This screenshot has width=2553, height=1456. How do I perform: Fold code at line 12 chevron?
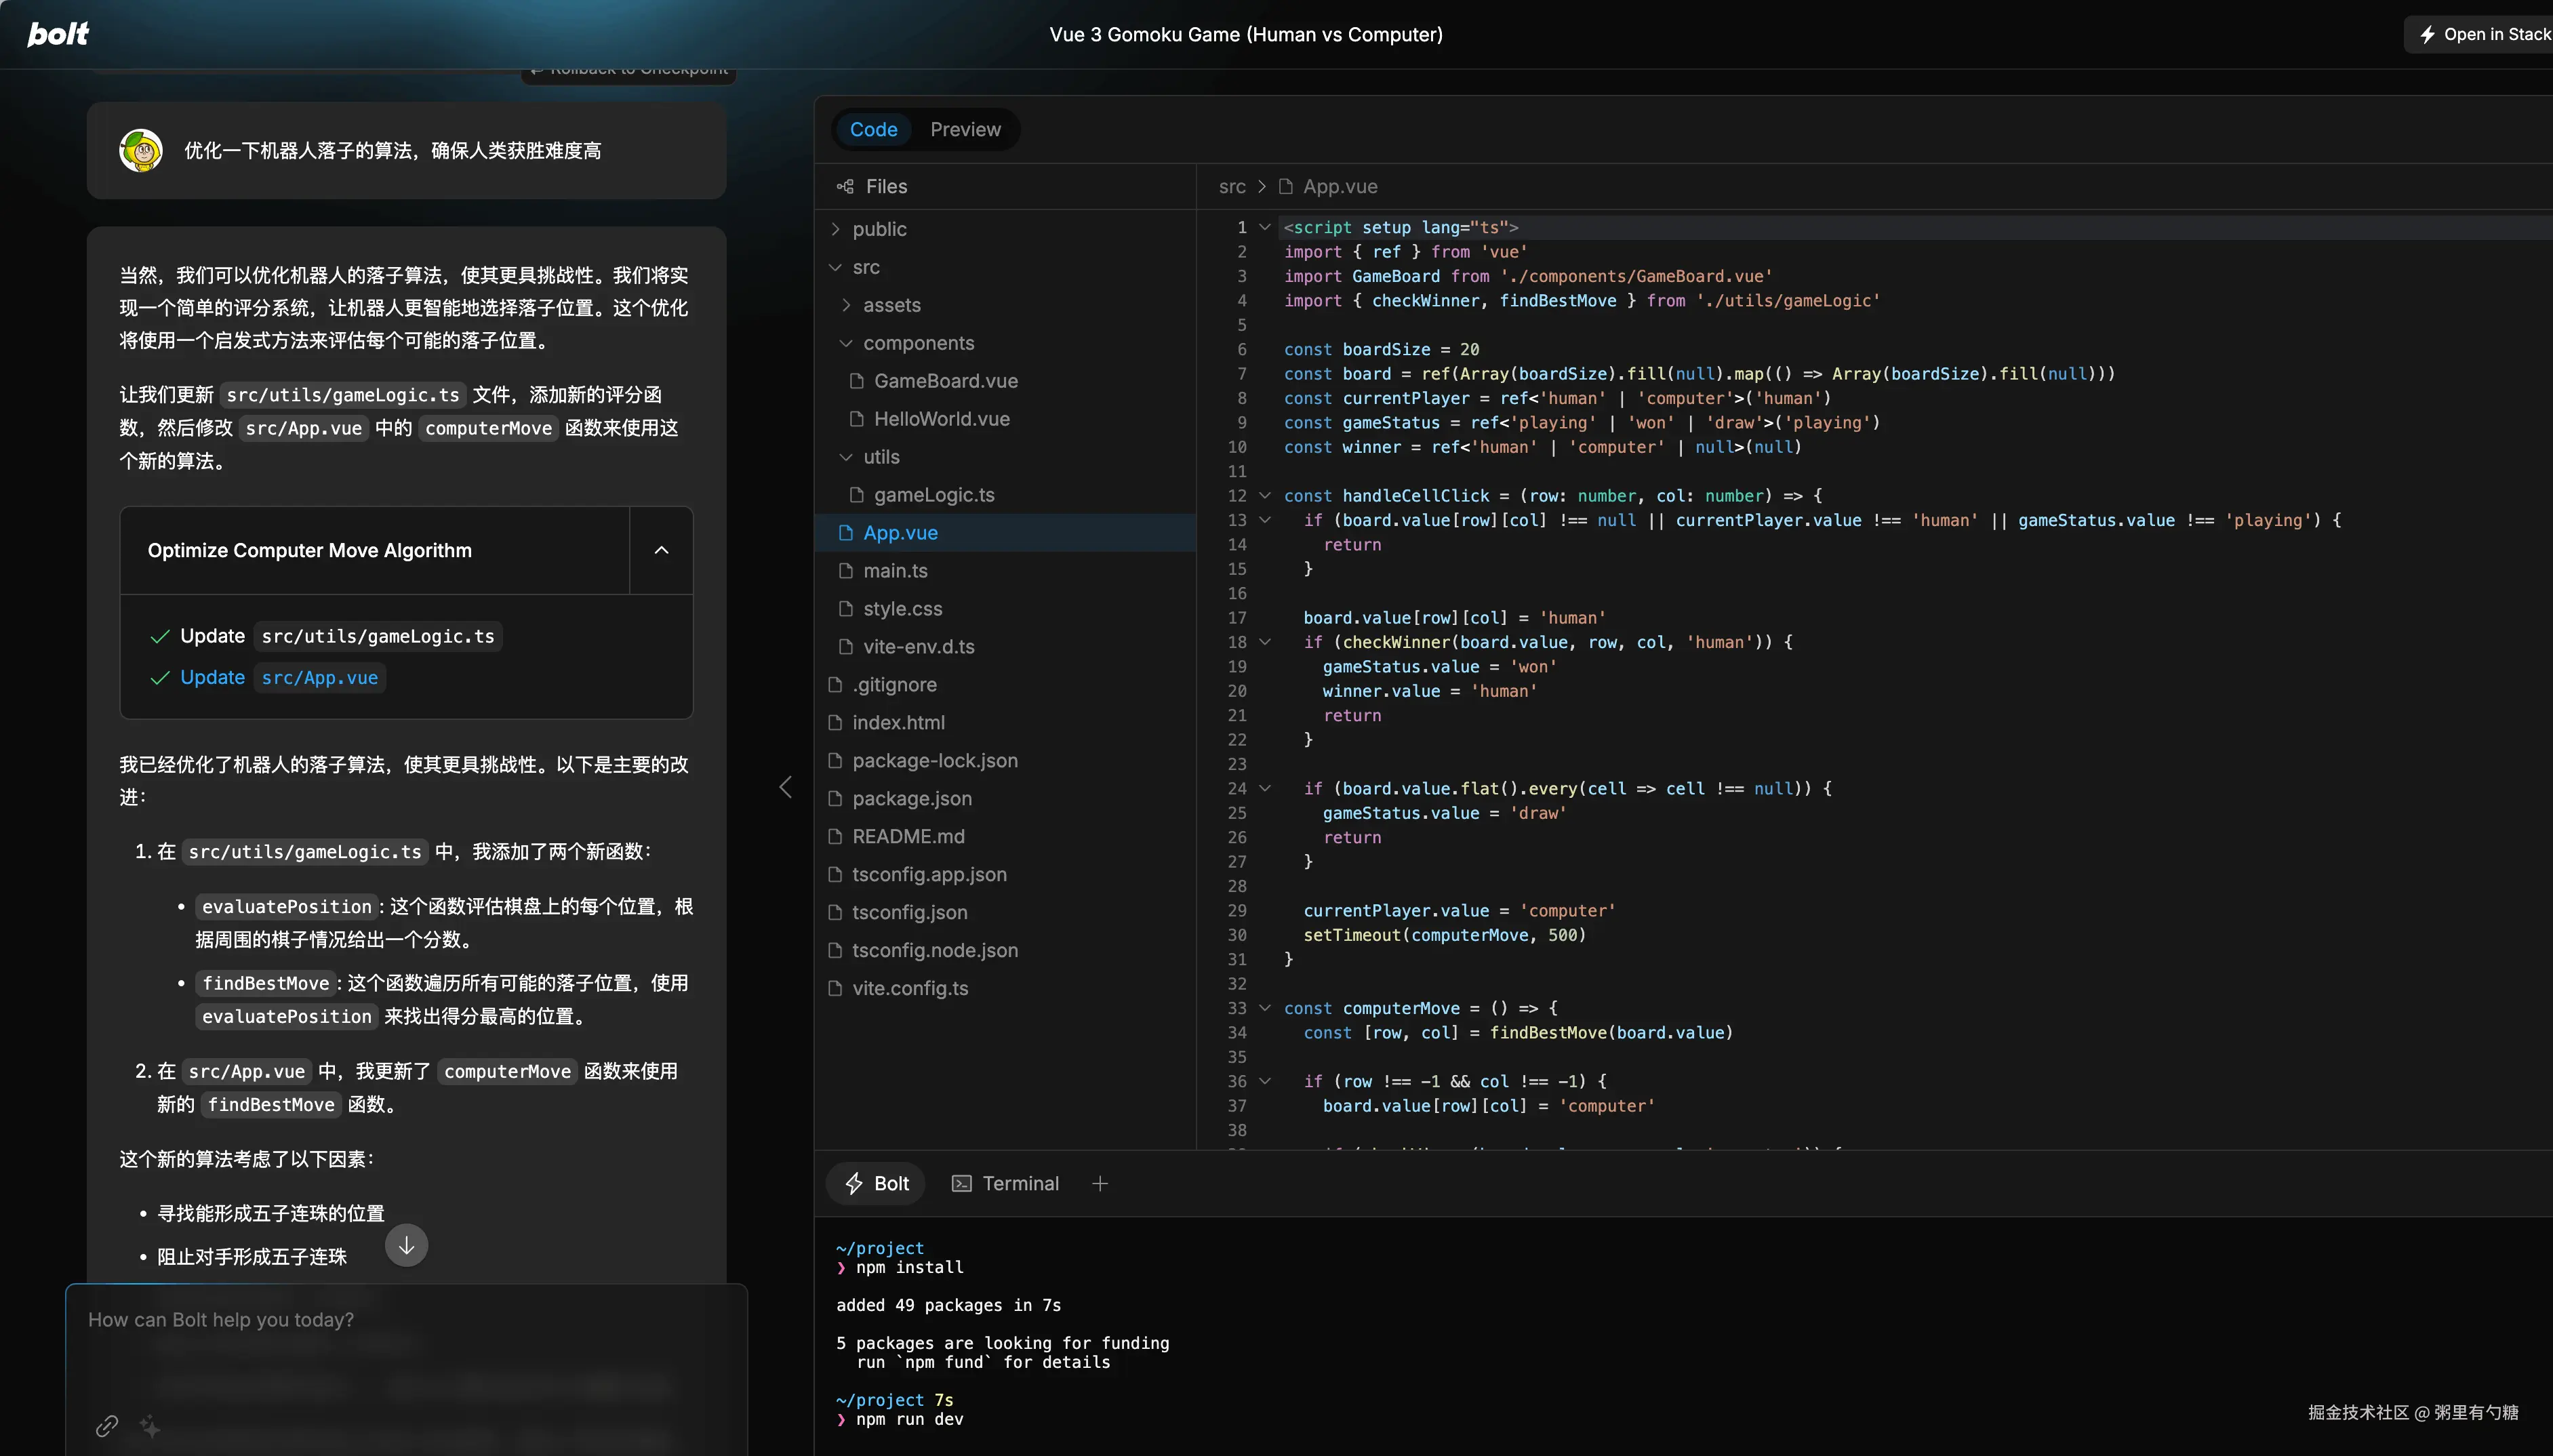coord(1264,496)
